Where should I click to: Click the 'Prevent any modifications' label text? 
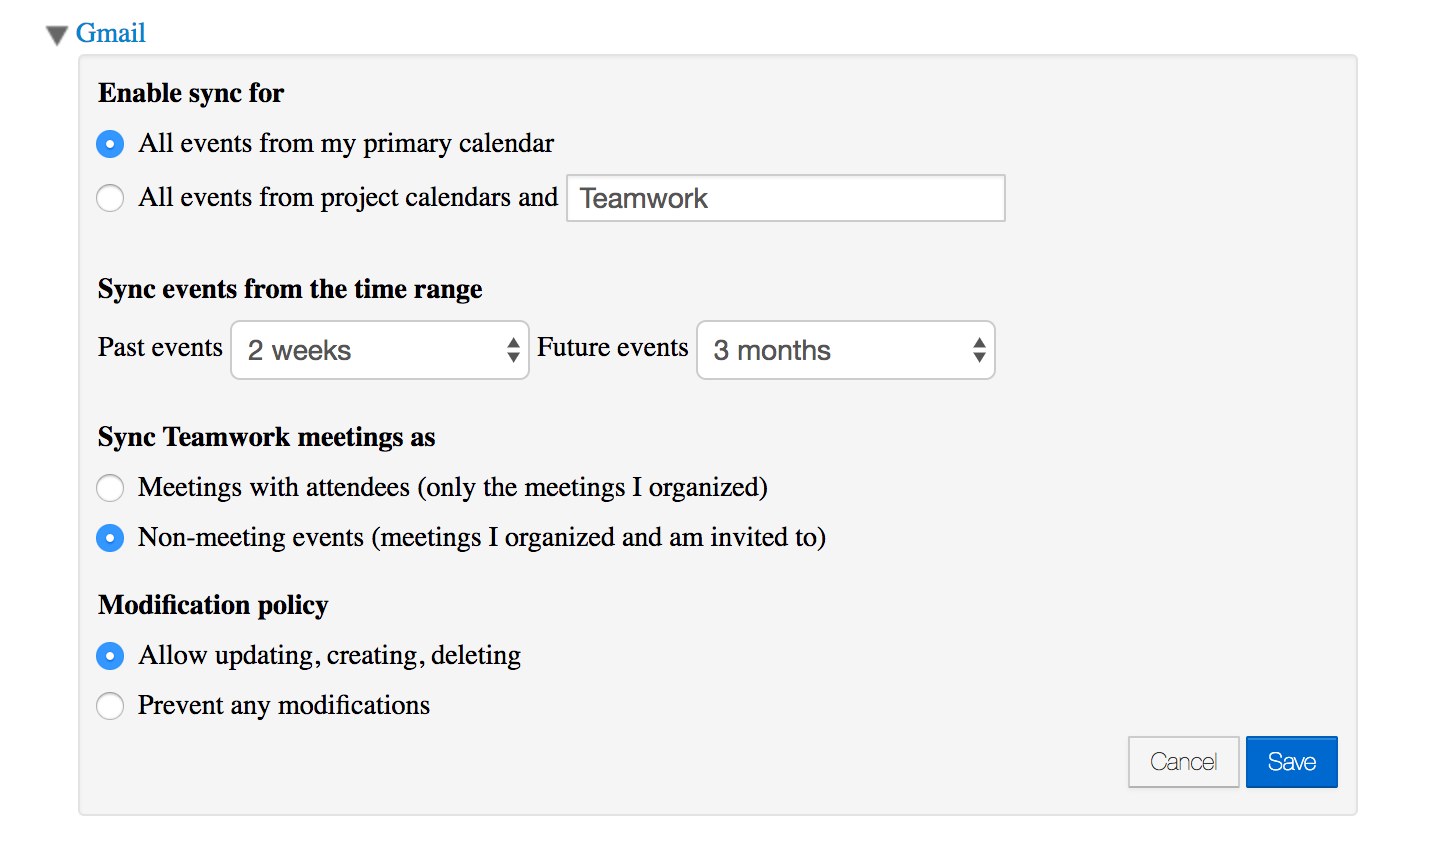[x=284, y=706]
